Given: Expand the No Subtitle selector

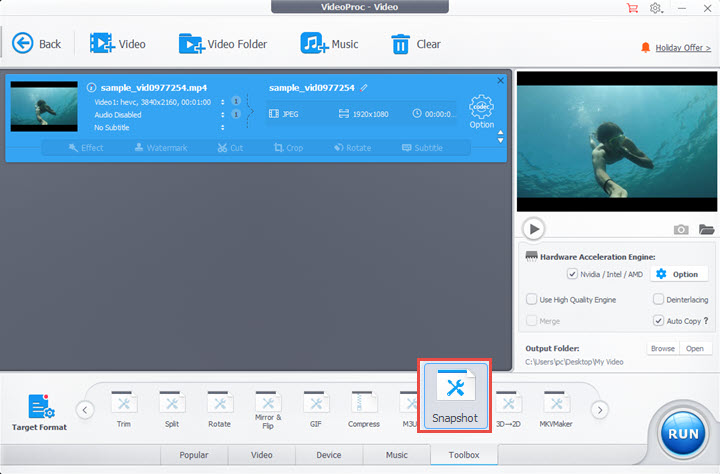Looking at the screenshot, I should (x=223, y=128).
